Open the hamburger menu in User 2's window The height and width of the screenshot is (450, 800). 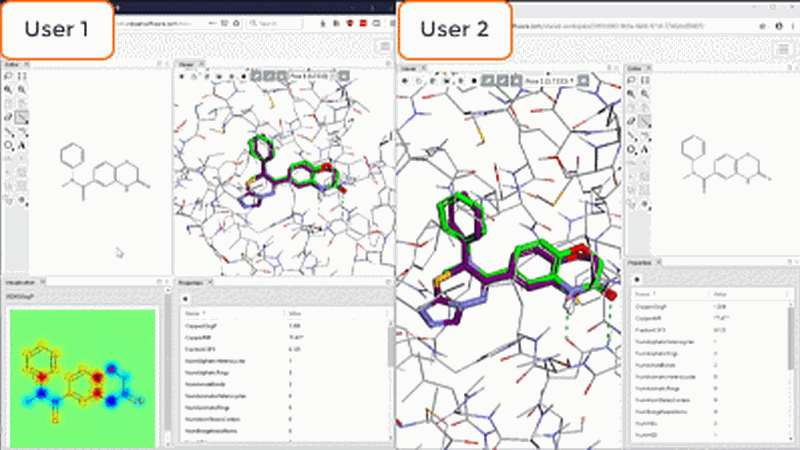coord(785,47)
